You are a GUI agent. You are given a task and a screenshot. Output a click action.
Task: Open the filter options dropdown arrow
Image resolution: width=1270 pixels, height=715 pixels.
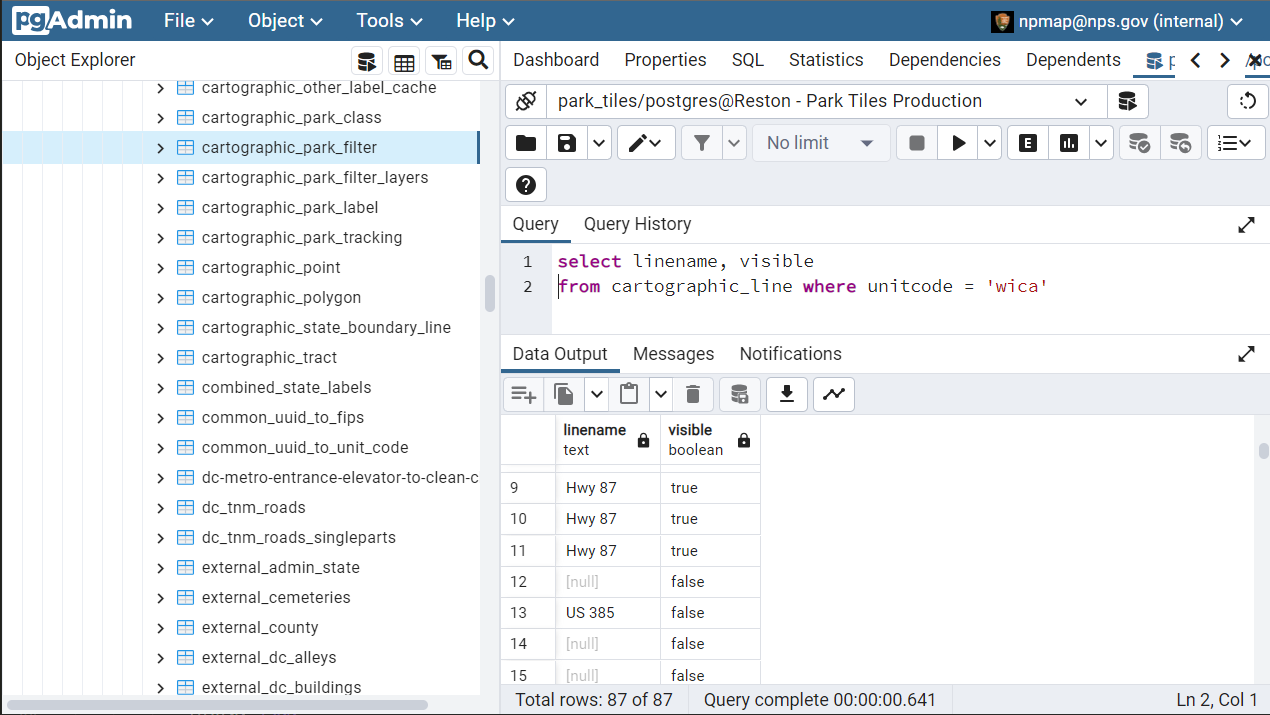[x=735, y=143]
